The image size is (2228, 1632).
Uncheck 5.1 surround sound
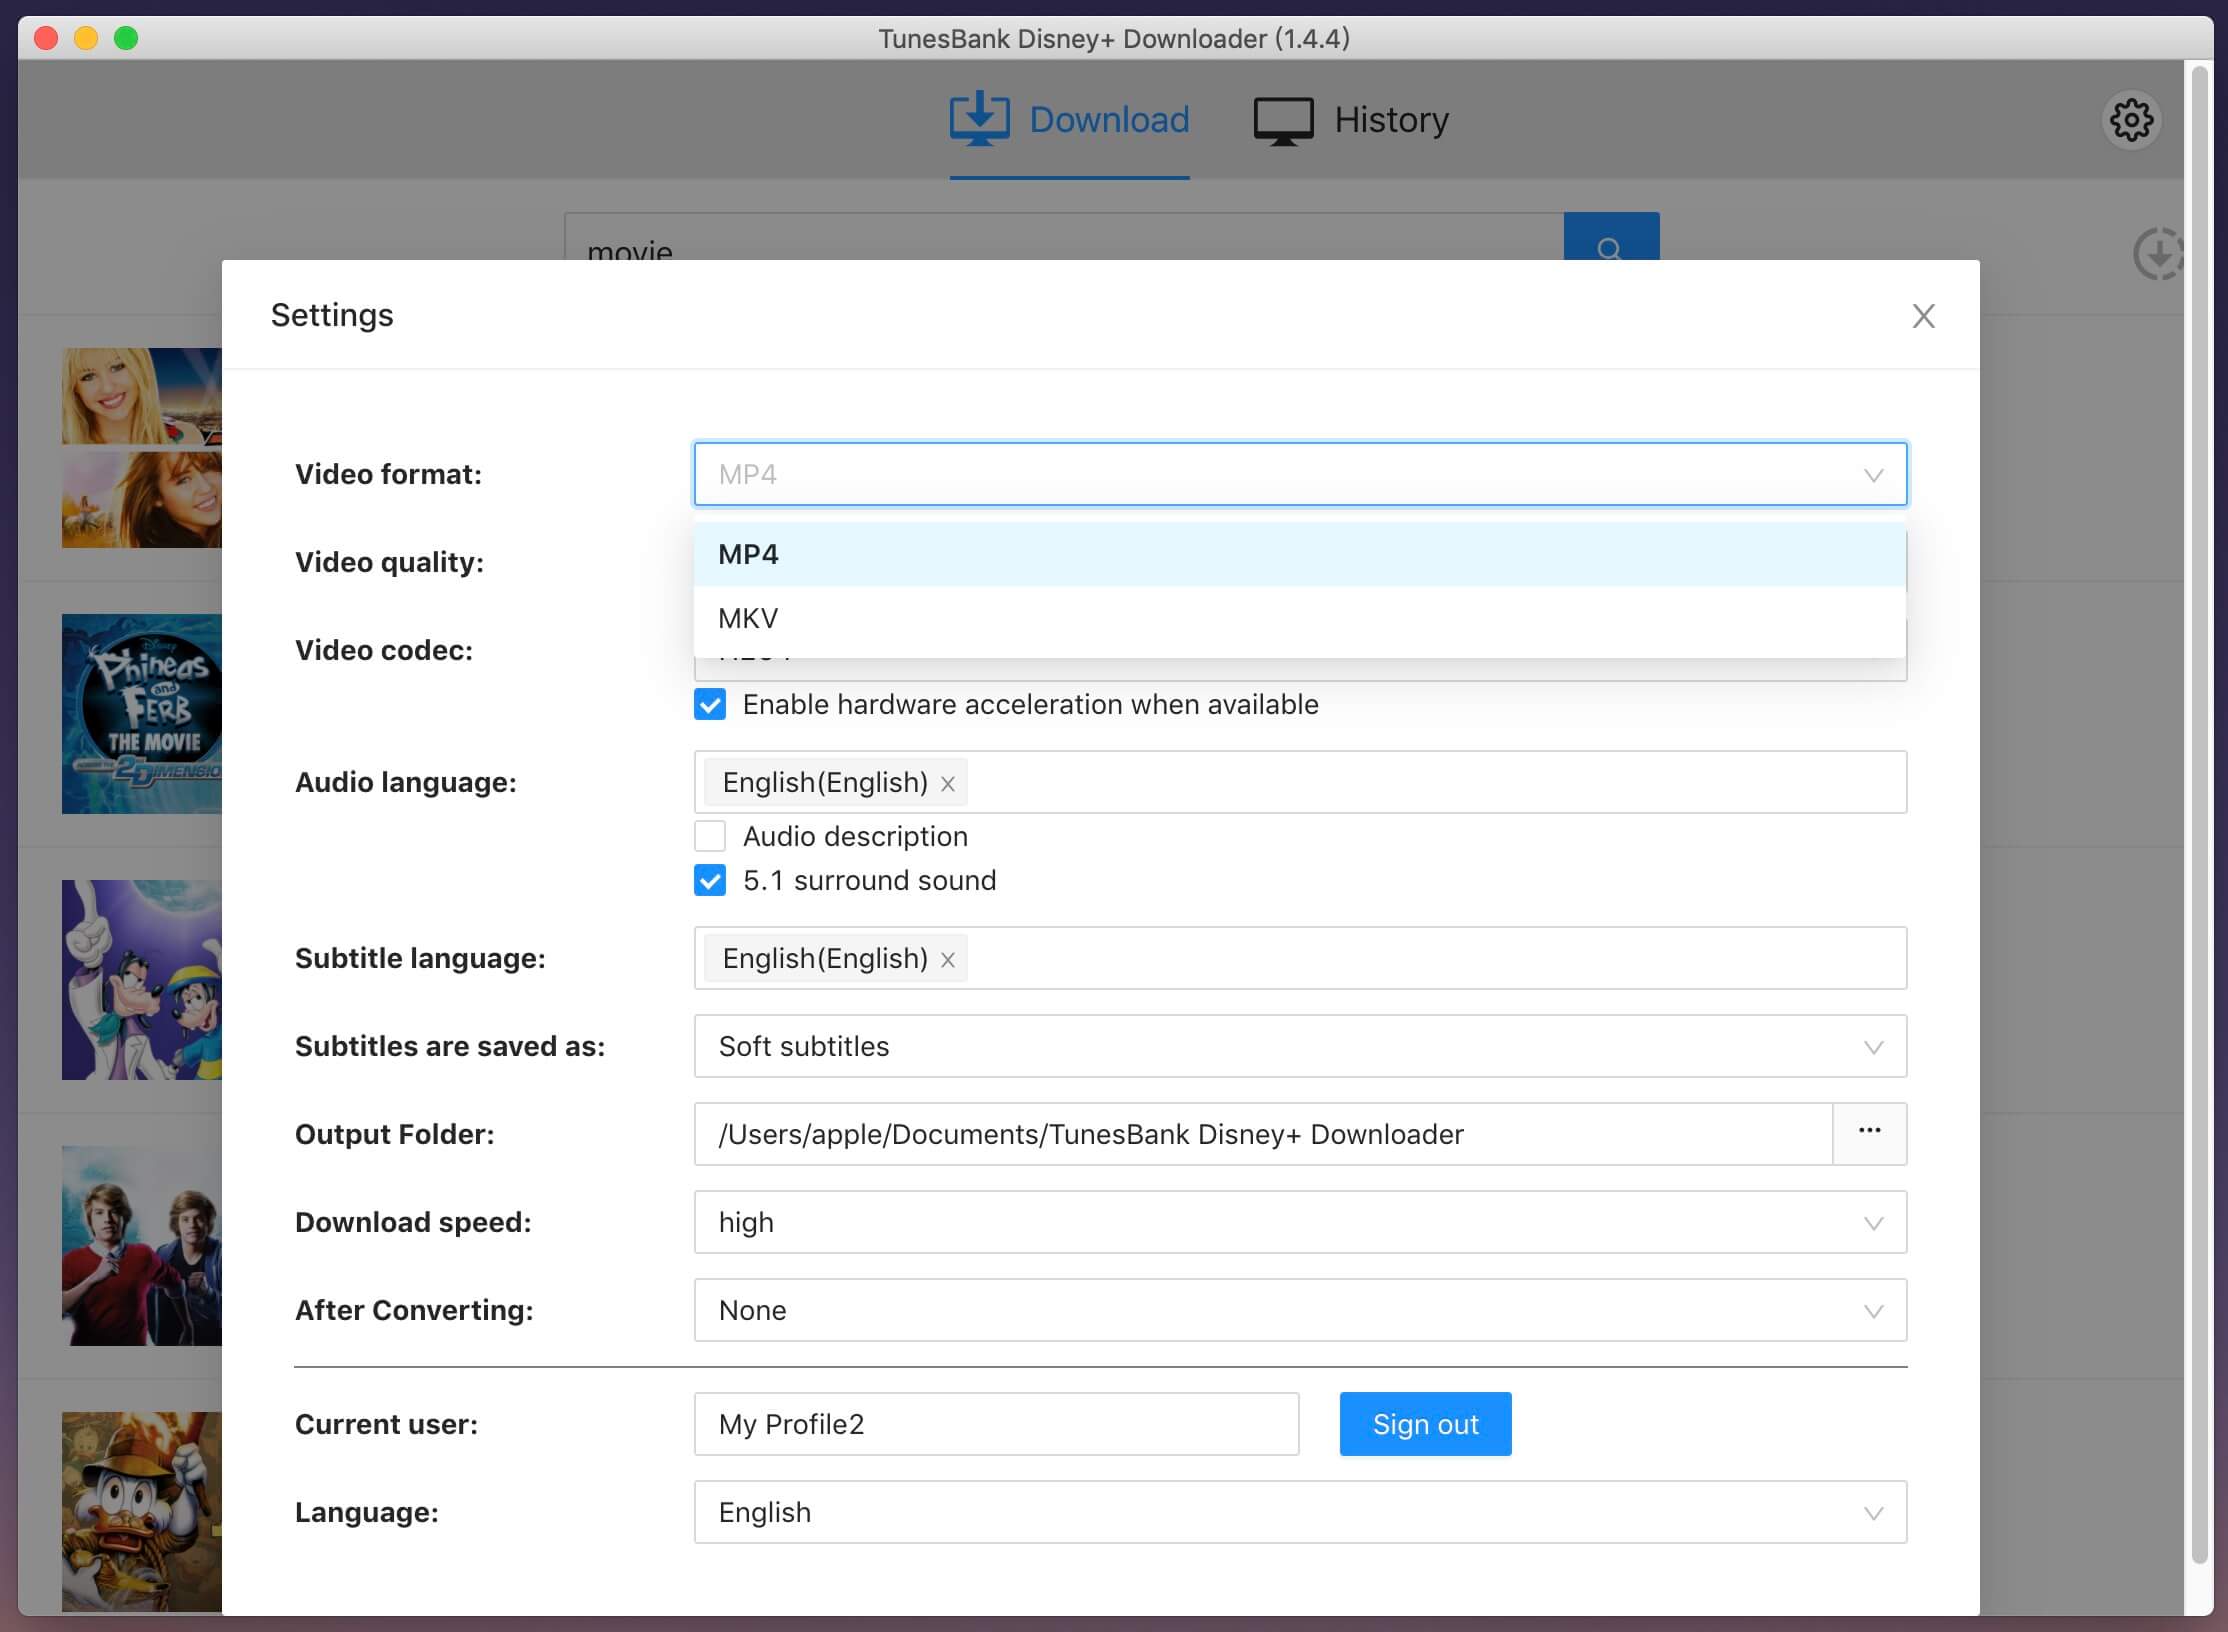click(x=710, y=880)
